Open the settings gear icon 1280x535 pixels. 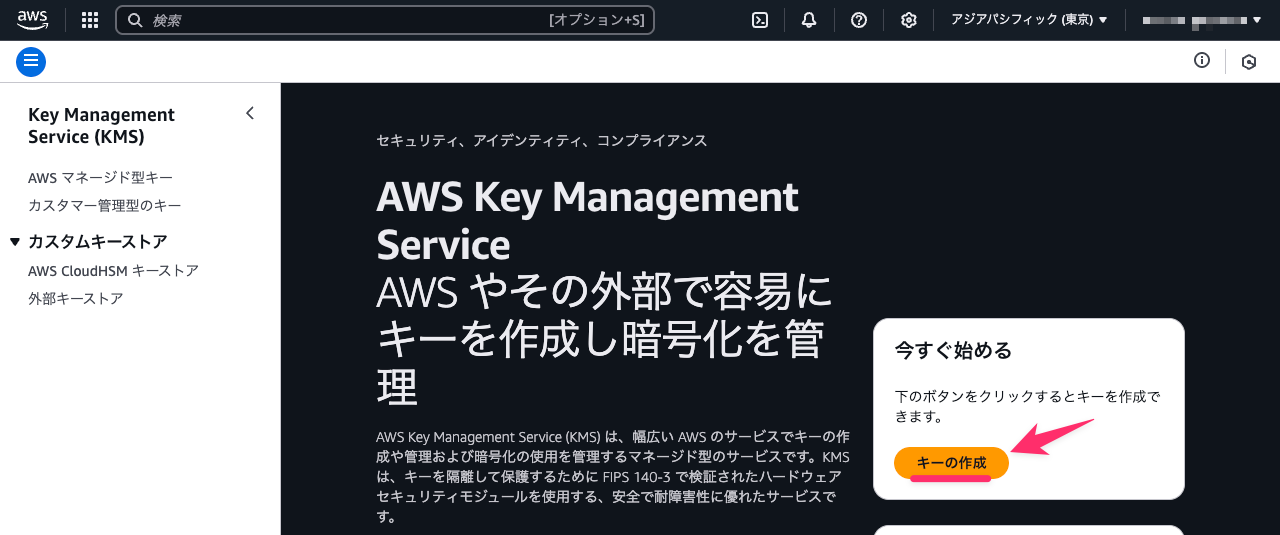[909, 20]
